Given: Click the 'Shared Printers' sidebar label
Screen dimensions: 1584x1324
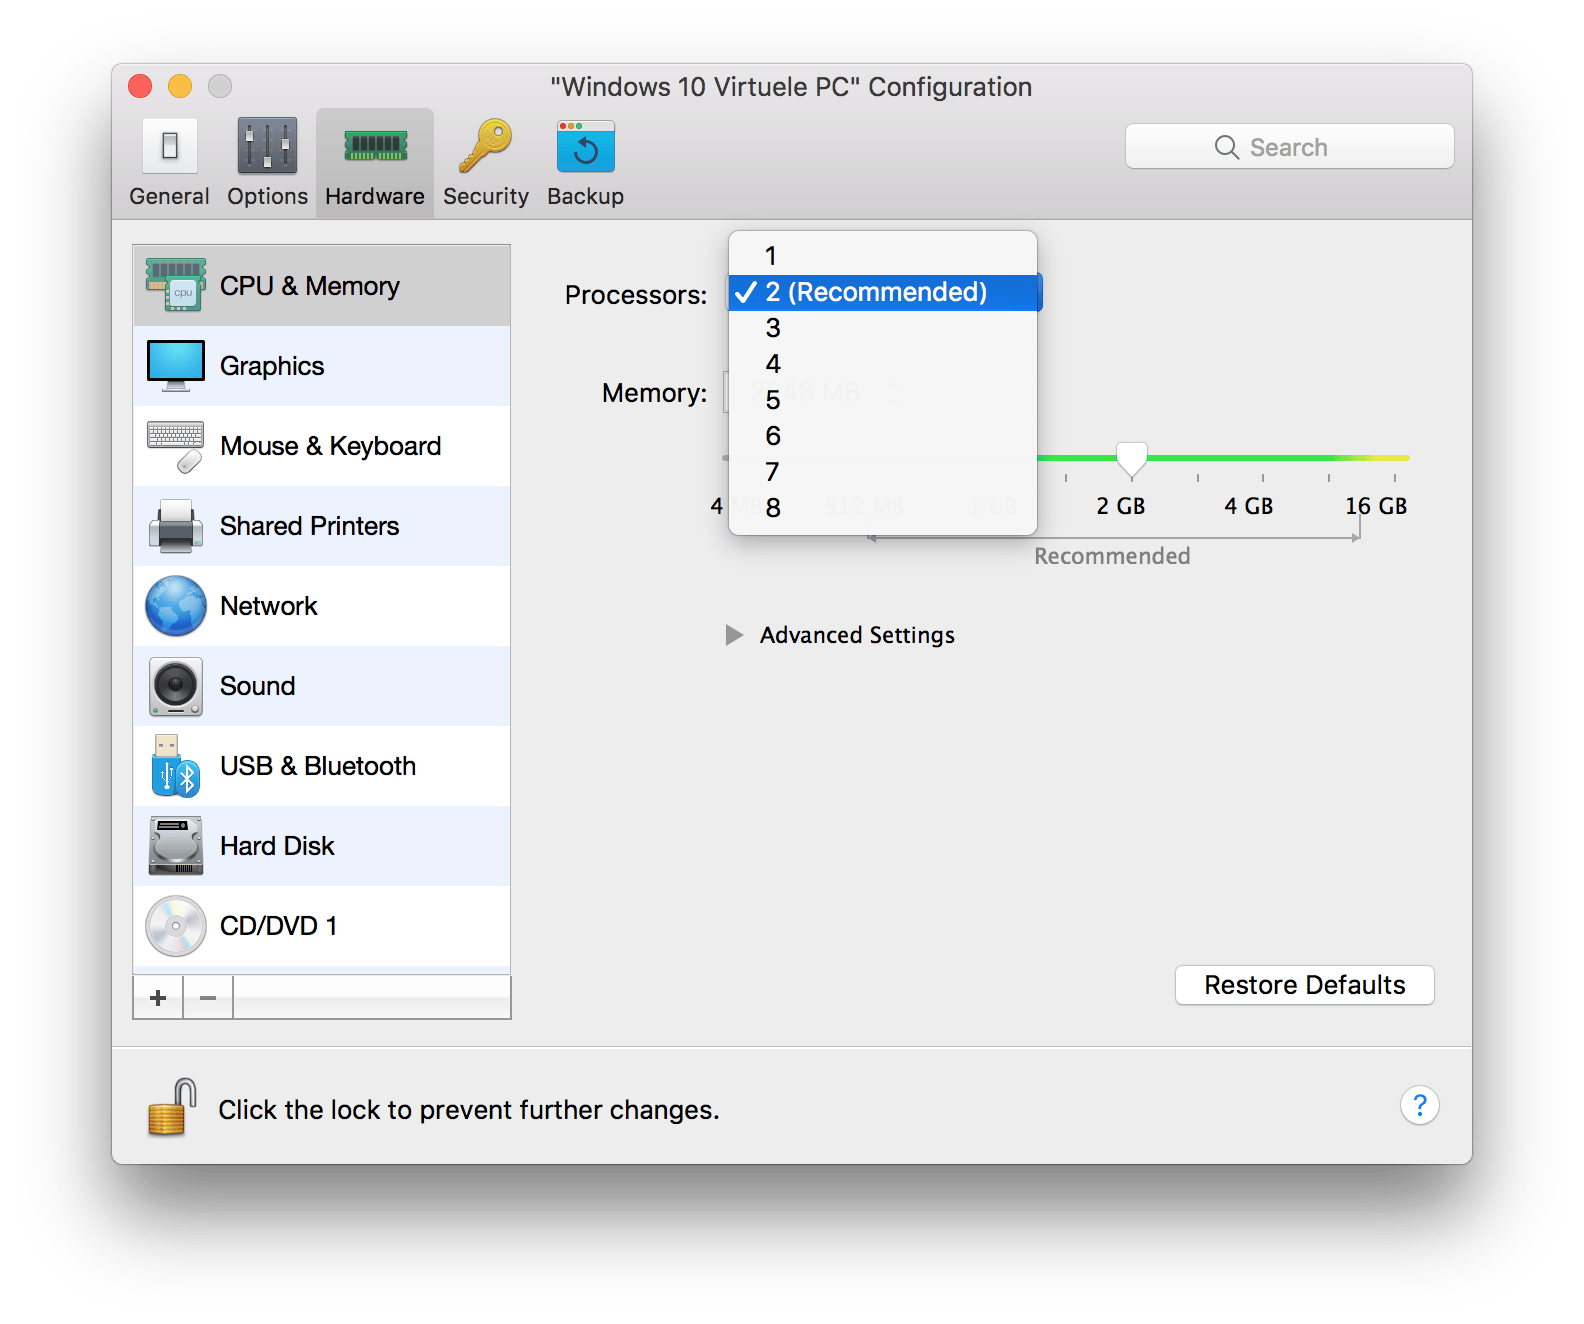Looking at the screenshot, I should [x=310, y=526].
